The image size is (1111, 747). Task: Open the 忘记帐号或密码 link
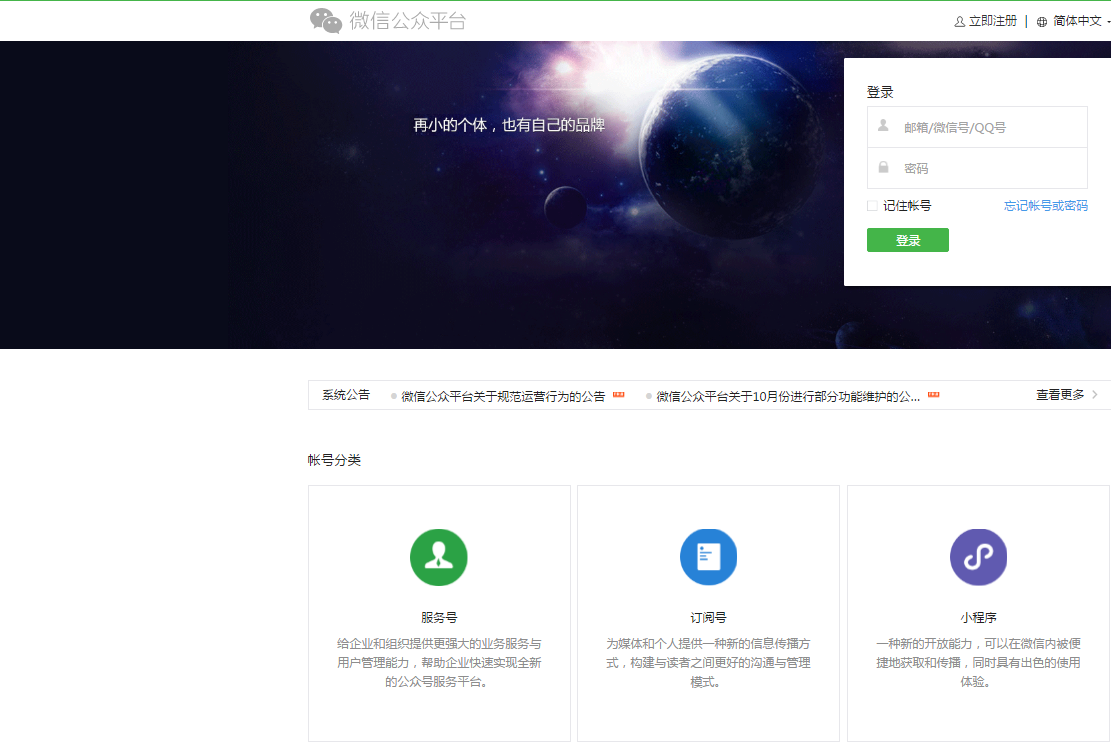pyautogui.click(x=1046, y=206)
